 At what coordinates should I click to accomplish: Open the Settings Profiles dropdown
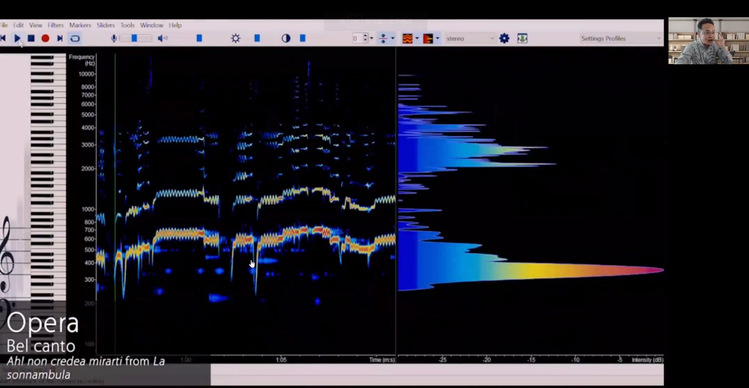click(x=621, y=38)
